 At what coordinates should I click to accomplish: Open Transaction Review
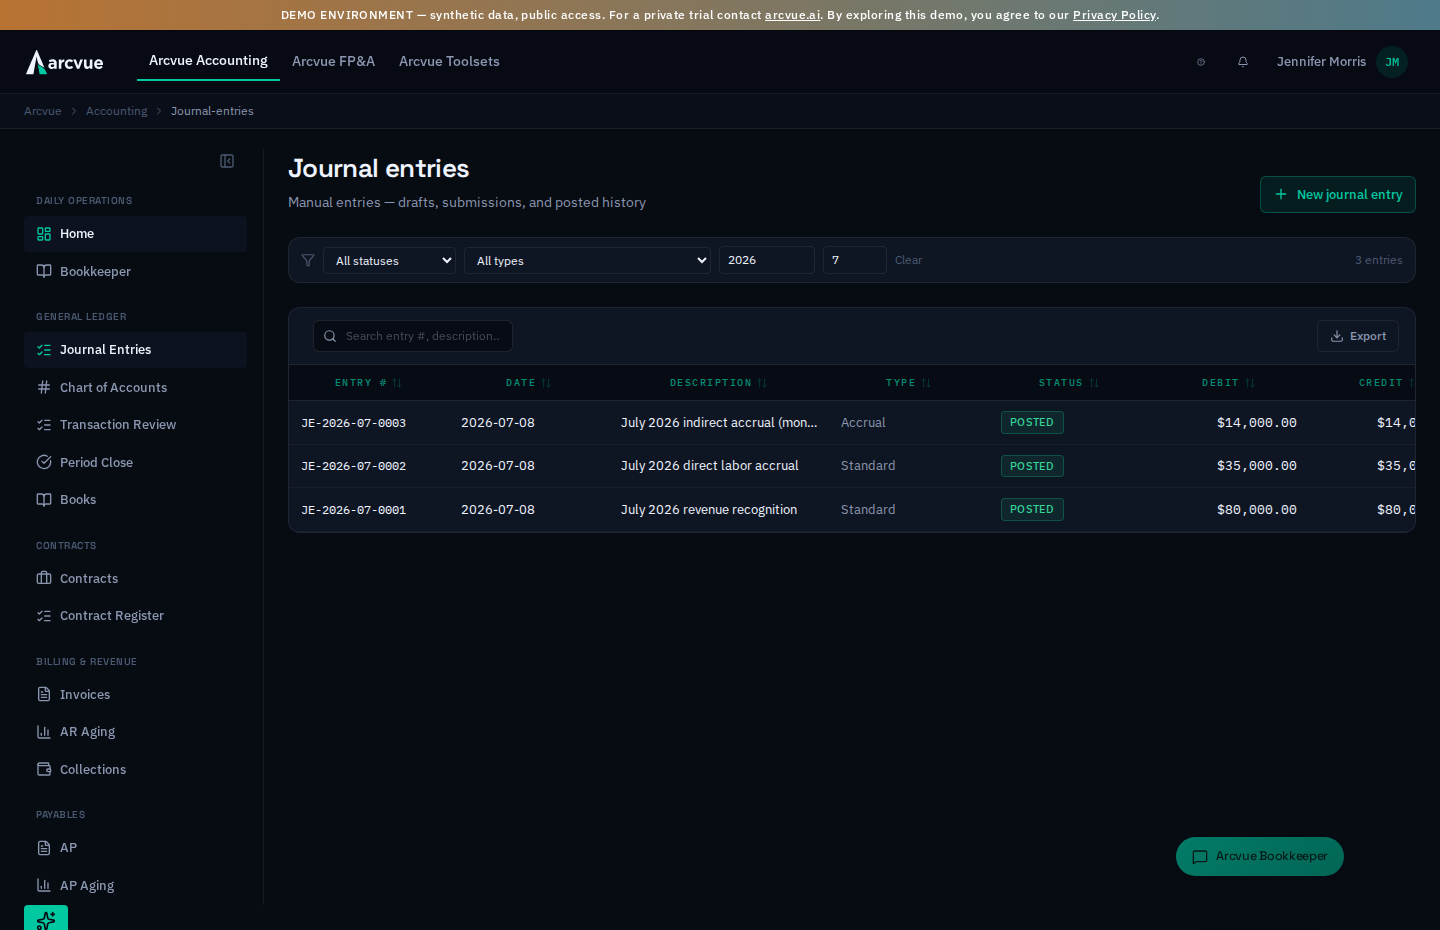pos(135,425)
